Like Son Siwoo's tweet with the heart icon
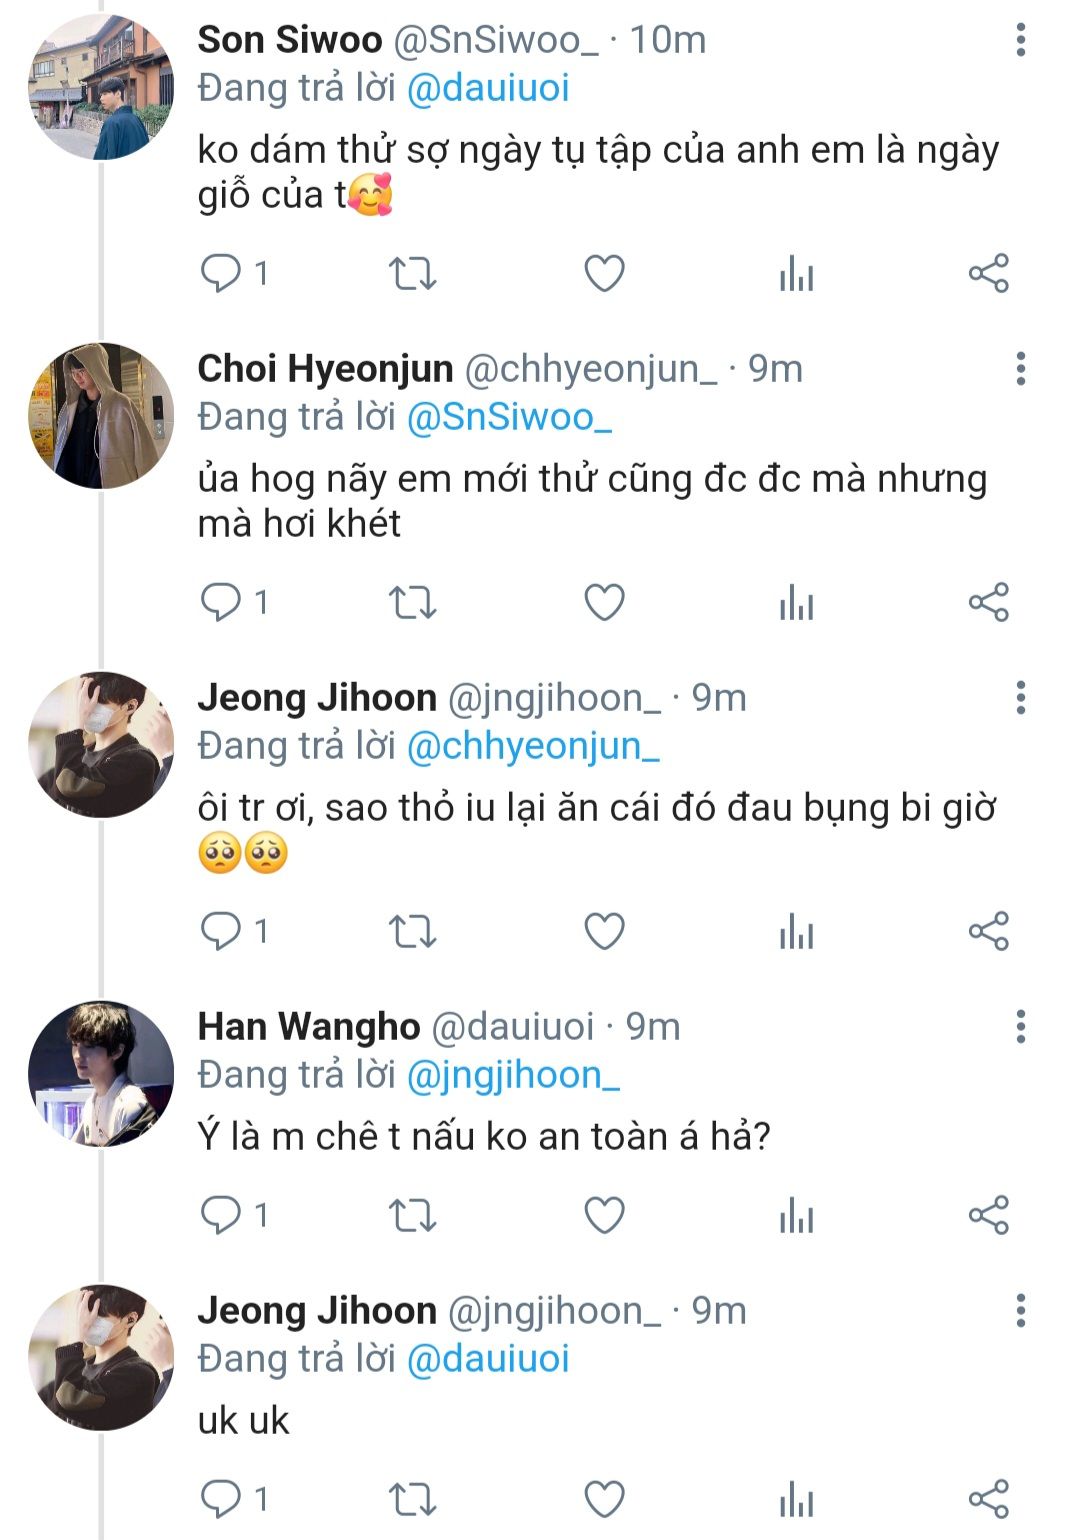The width and height of the screenshot is (1080, 1540). tap(604, 273)
